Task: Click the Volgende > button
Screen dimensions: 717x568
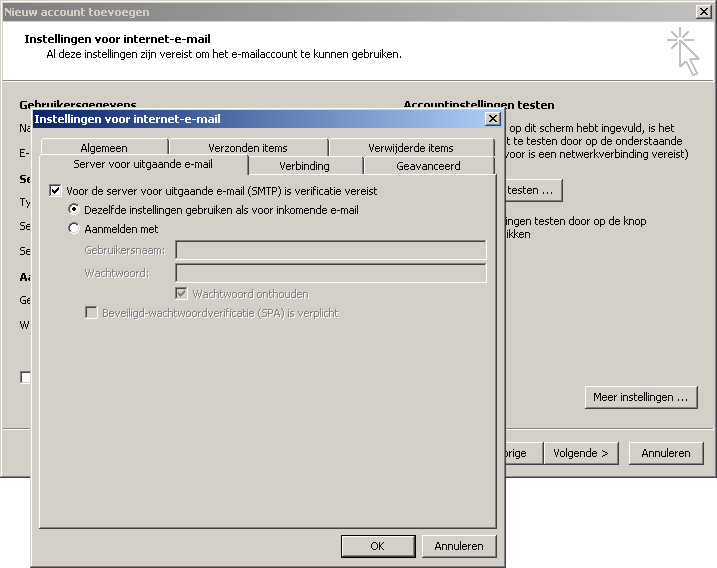Action: (x=582, y=453)
